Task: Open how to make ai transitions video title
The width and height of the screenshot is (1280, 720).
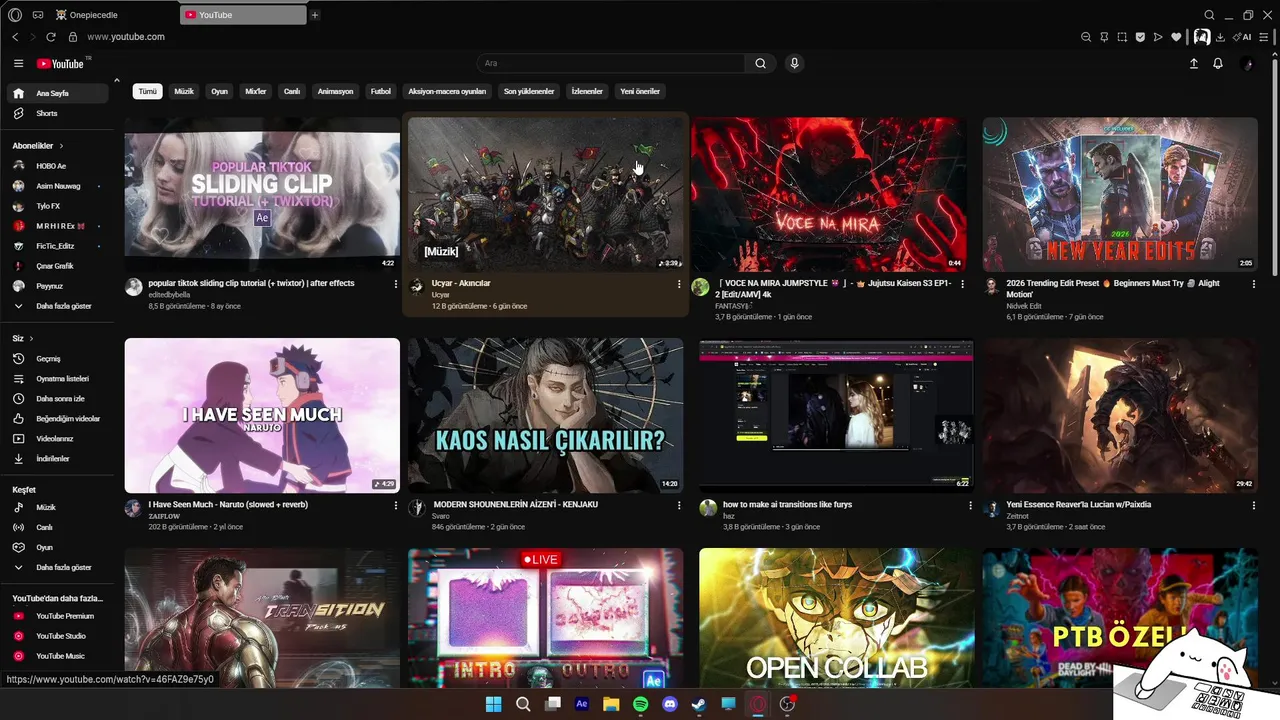Action: [787, 505]
